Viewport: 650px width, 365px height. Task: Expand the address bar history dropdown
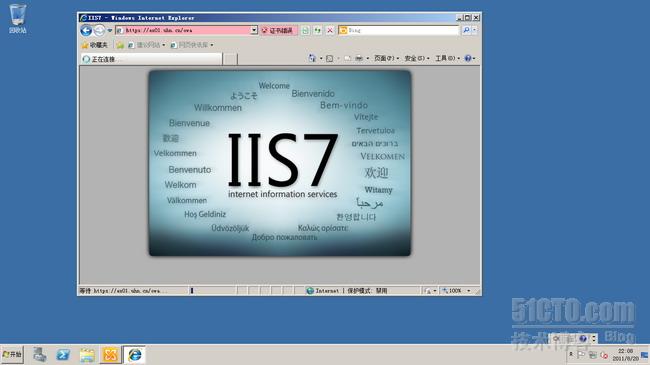click(x=254, y=30)
